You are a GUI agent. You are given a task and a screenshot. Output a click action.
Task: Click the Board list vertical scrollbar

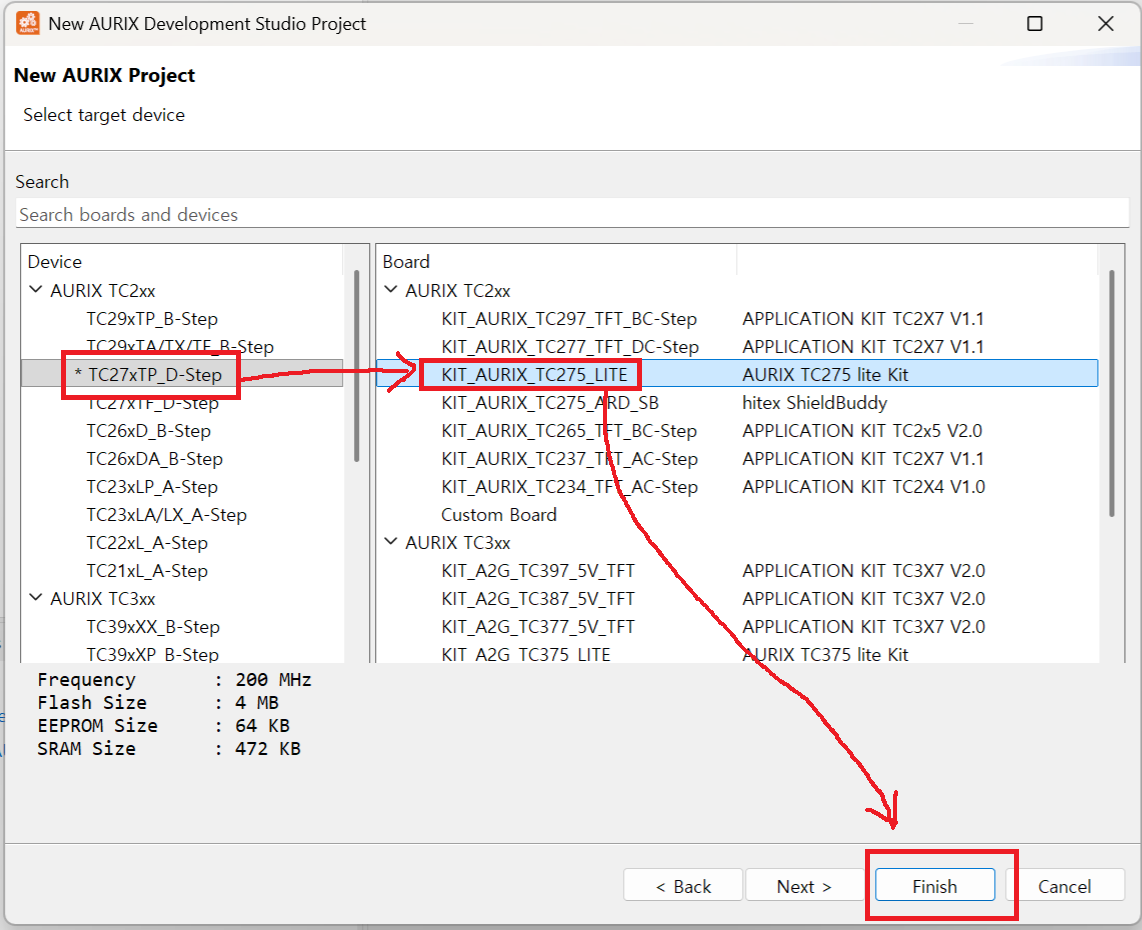tap(1110, 392)
